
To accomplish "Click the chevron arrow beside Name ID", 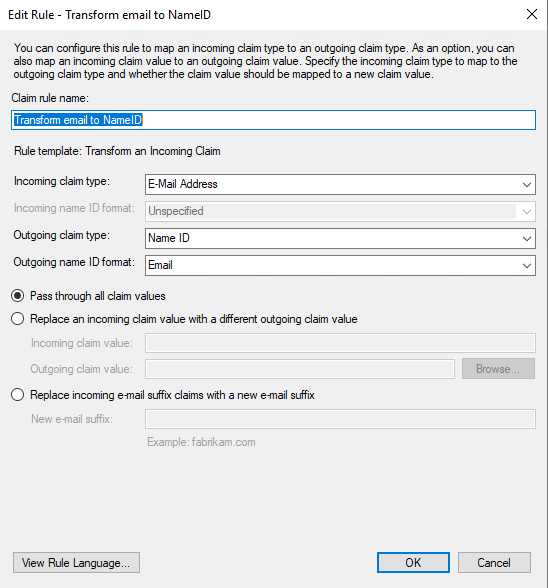I will (x=527, y=238).
